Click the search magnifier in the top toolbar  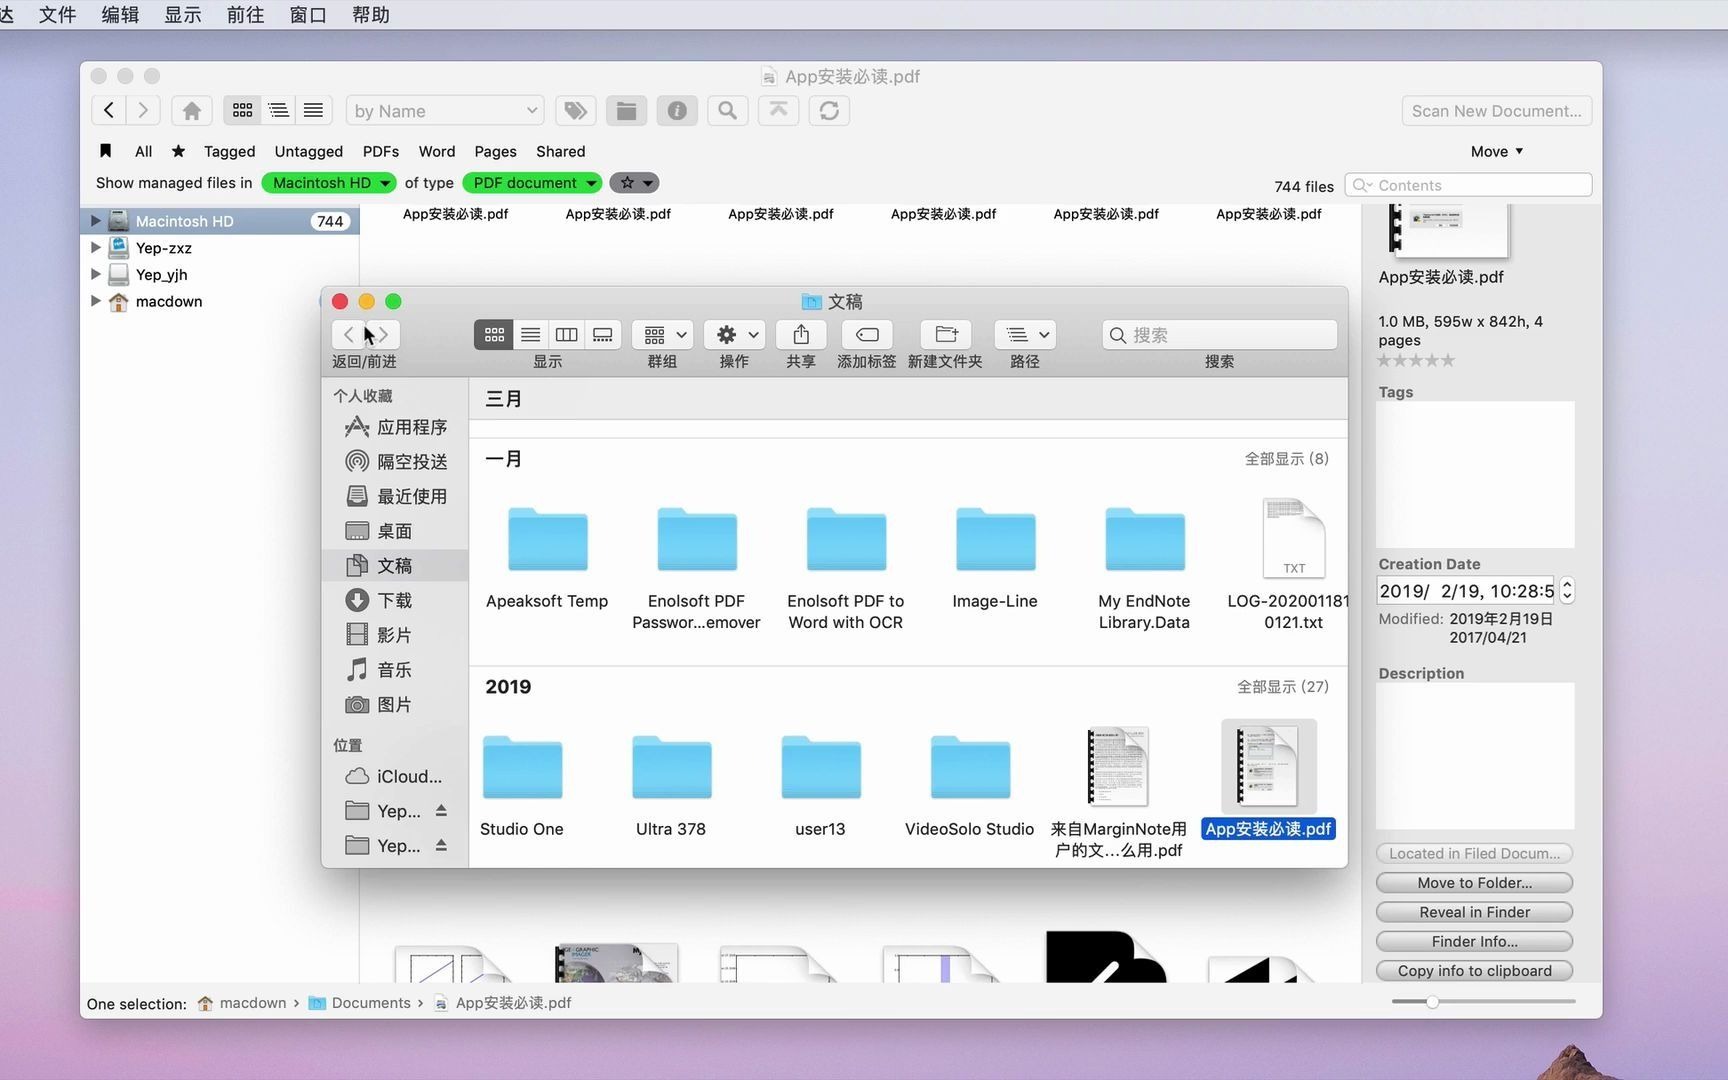click(x=727, y=110)
